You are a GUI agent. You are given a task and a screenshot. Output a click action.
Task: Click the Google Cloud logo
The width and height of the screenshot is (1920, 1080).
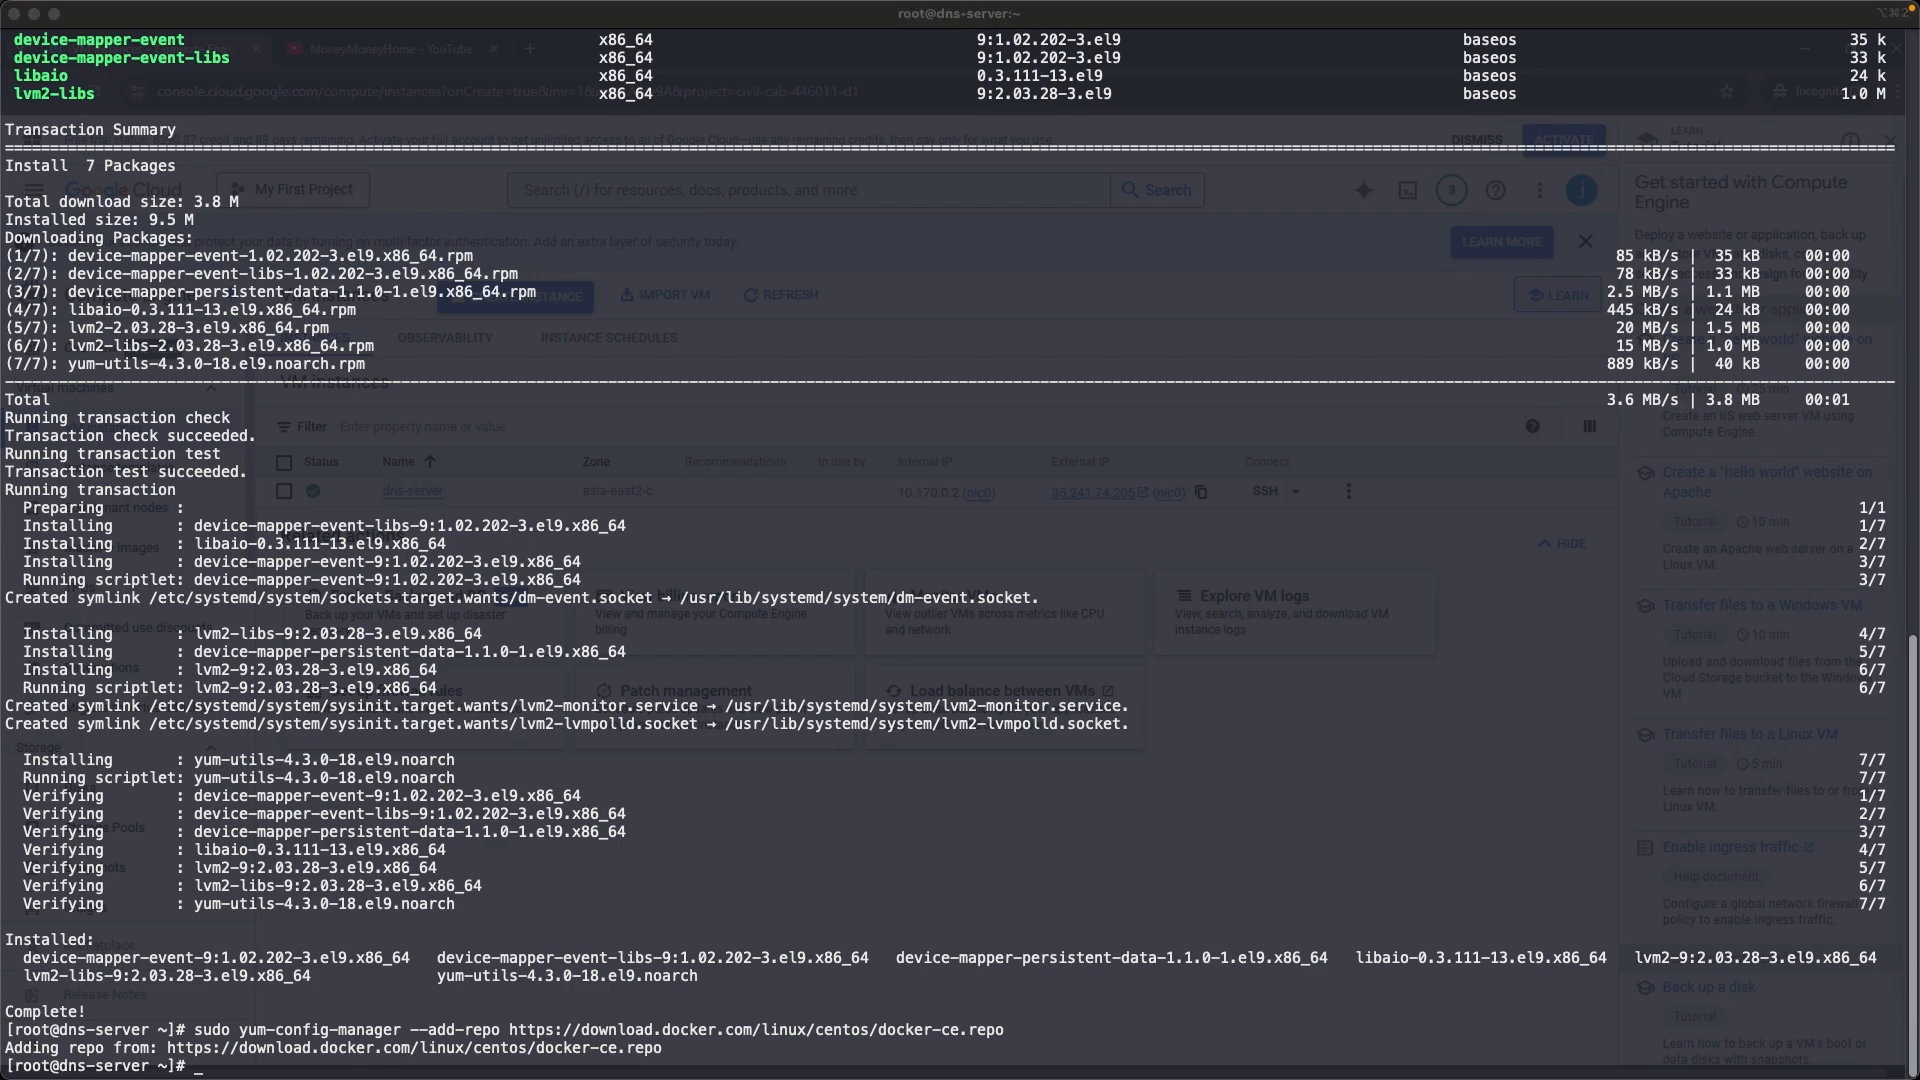(124, 190)
